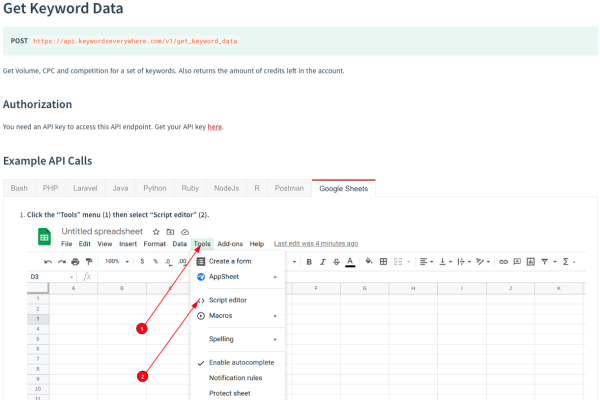This screenshot has height=400, width=600.
Task: Click the text wrapping icon
Action: [461, 262]
